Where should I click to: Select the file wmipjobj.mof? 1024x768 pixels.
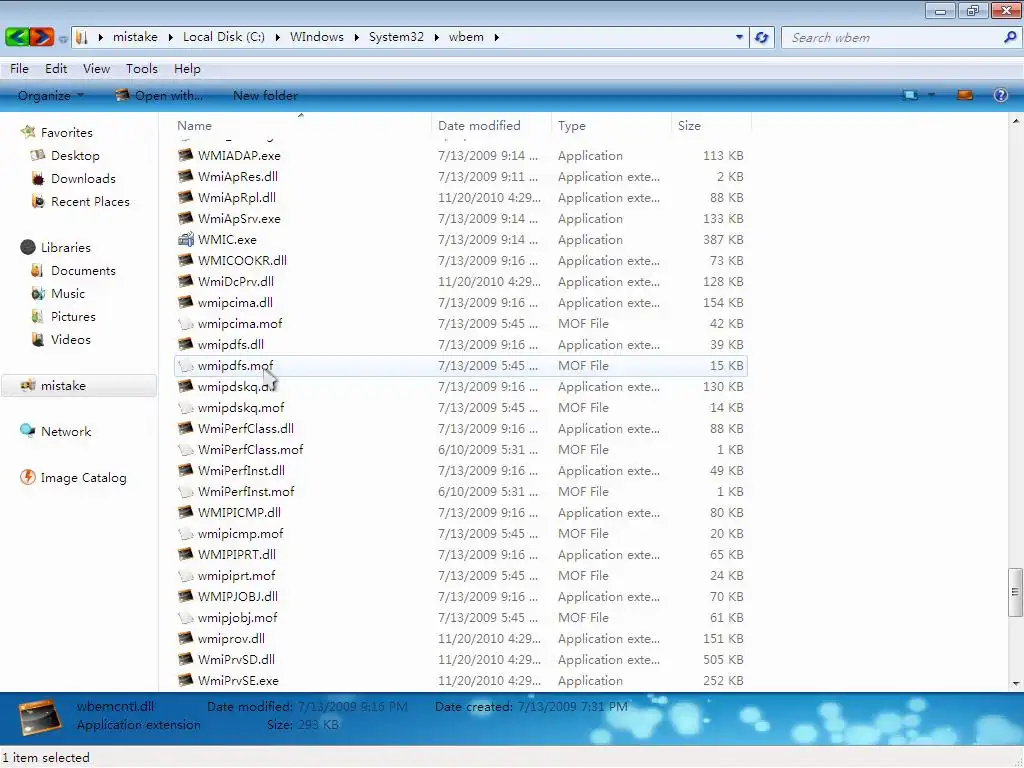click(460, 617)
